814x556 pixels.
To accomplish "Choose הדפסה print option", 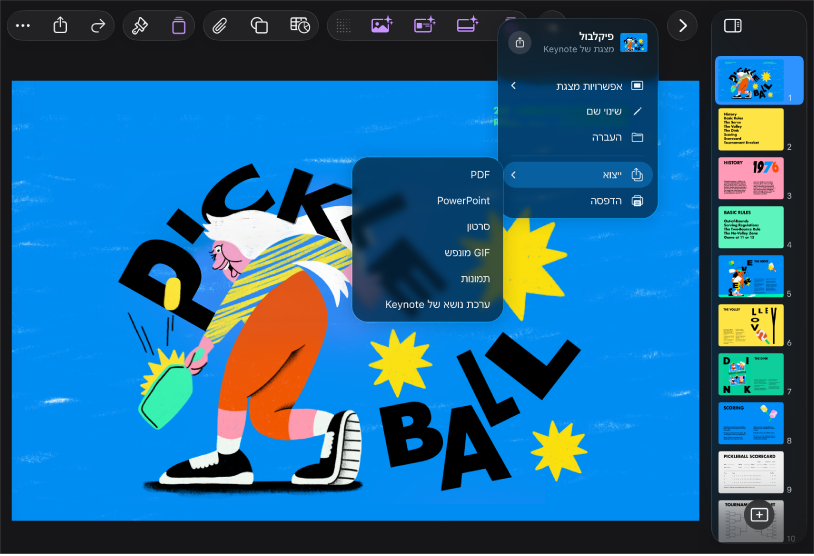I will coord(578,200).
